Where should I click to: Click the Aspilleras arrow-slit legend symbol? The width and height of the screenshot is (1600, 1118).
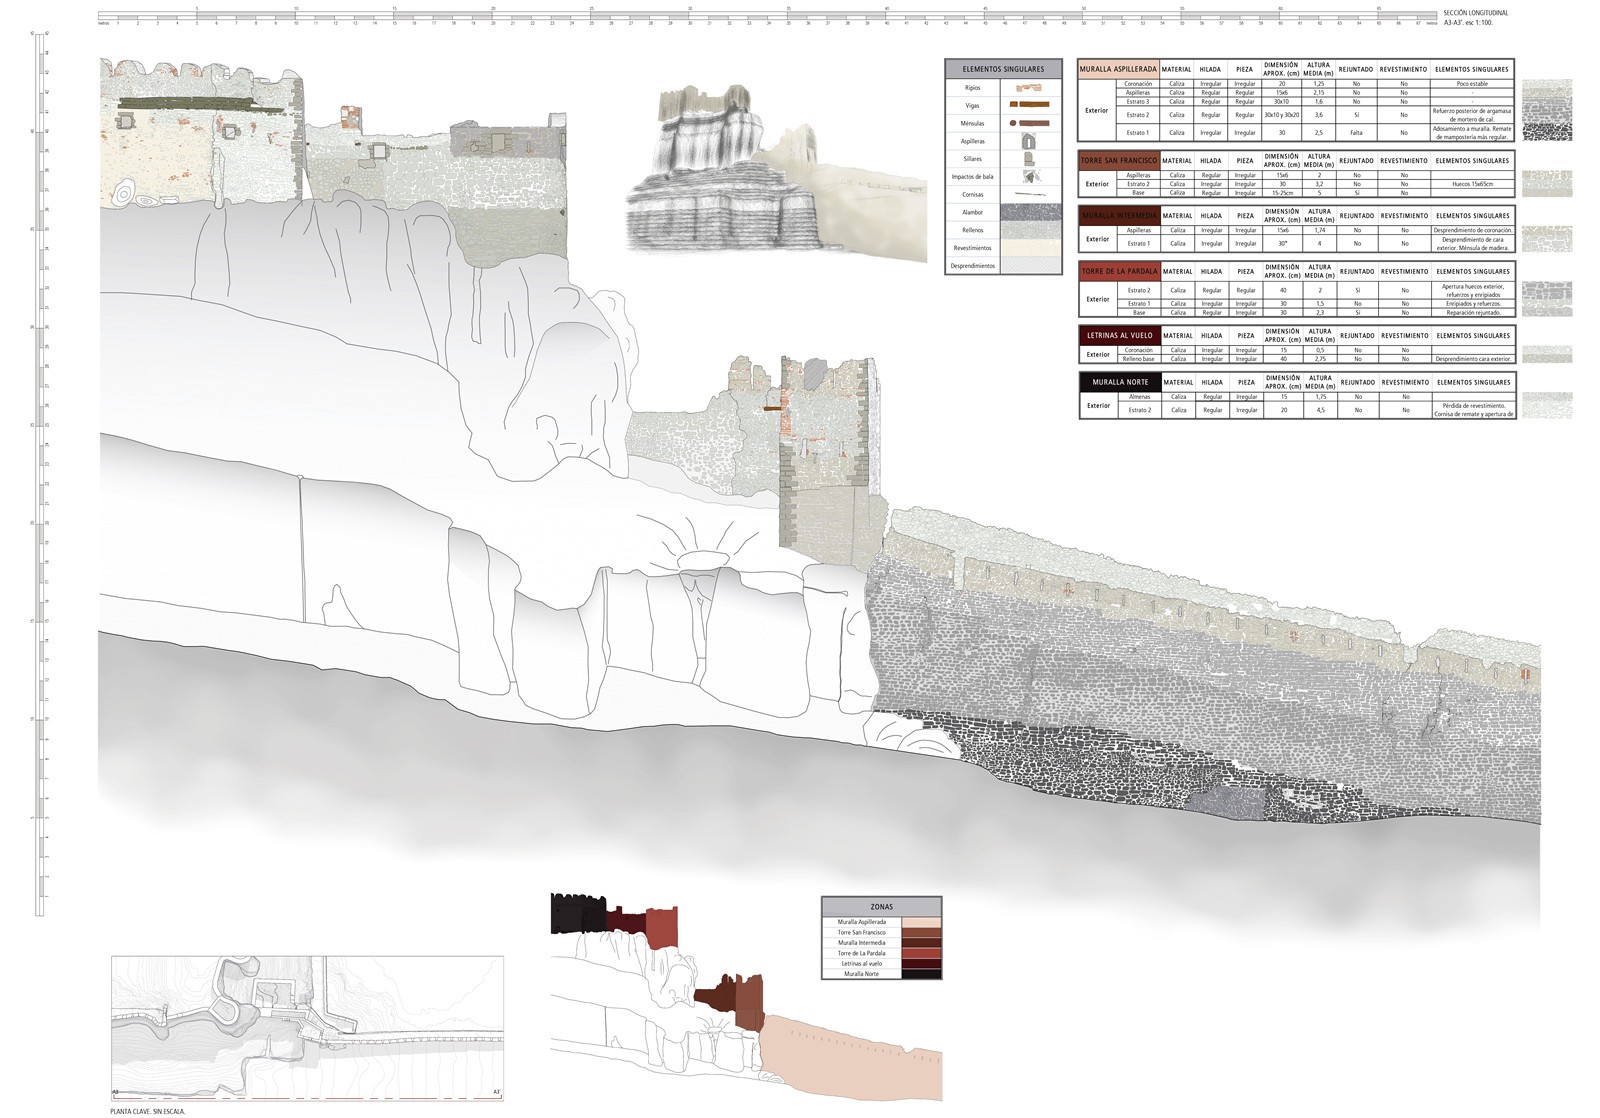[x=1031, y=141]
